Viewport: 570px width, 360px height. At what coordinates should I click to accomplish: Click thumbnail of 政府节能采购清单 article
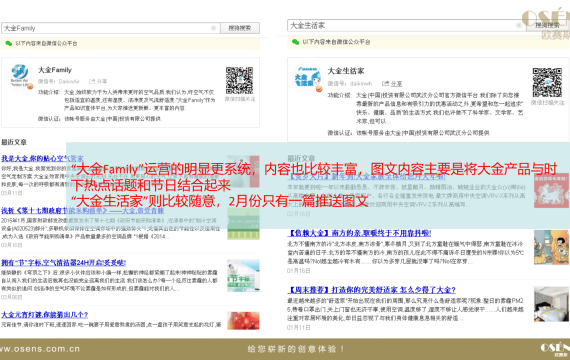(244, 223)
